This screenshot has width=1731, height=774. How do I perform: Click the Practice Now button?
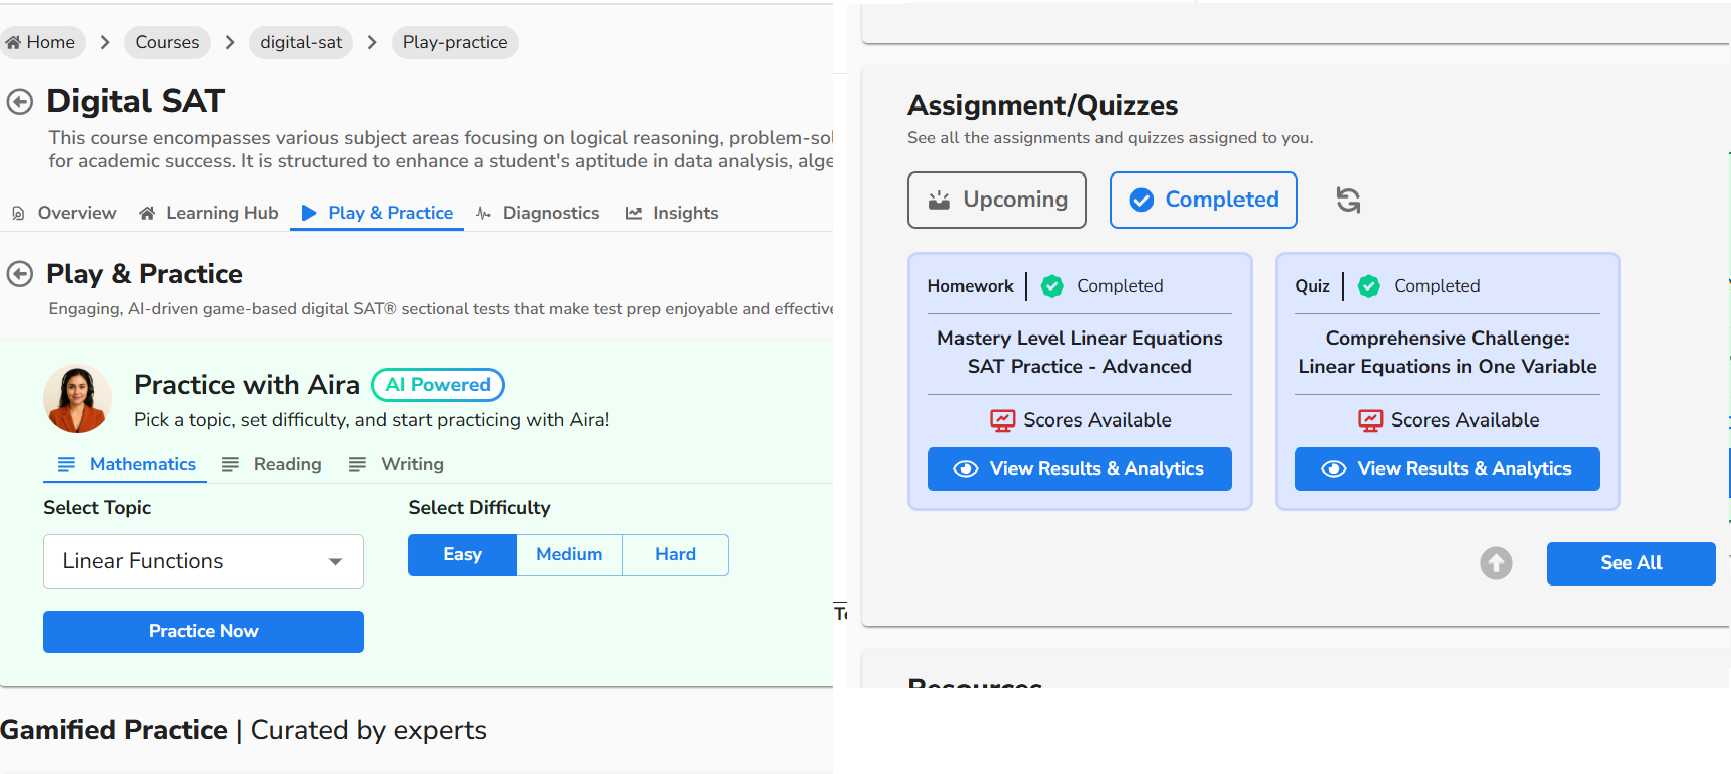pyautogui.click(x=202, y=631)
